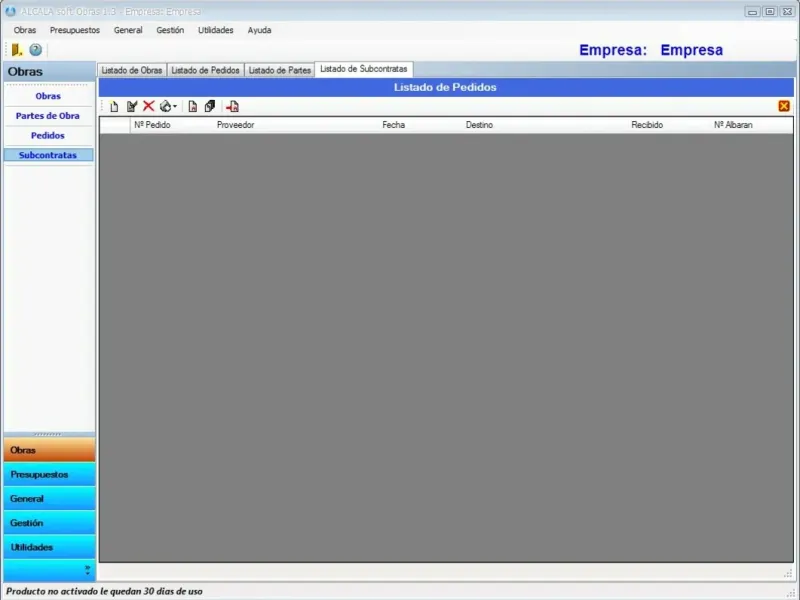Click Obras link in sidebar list

coord(48,96)
